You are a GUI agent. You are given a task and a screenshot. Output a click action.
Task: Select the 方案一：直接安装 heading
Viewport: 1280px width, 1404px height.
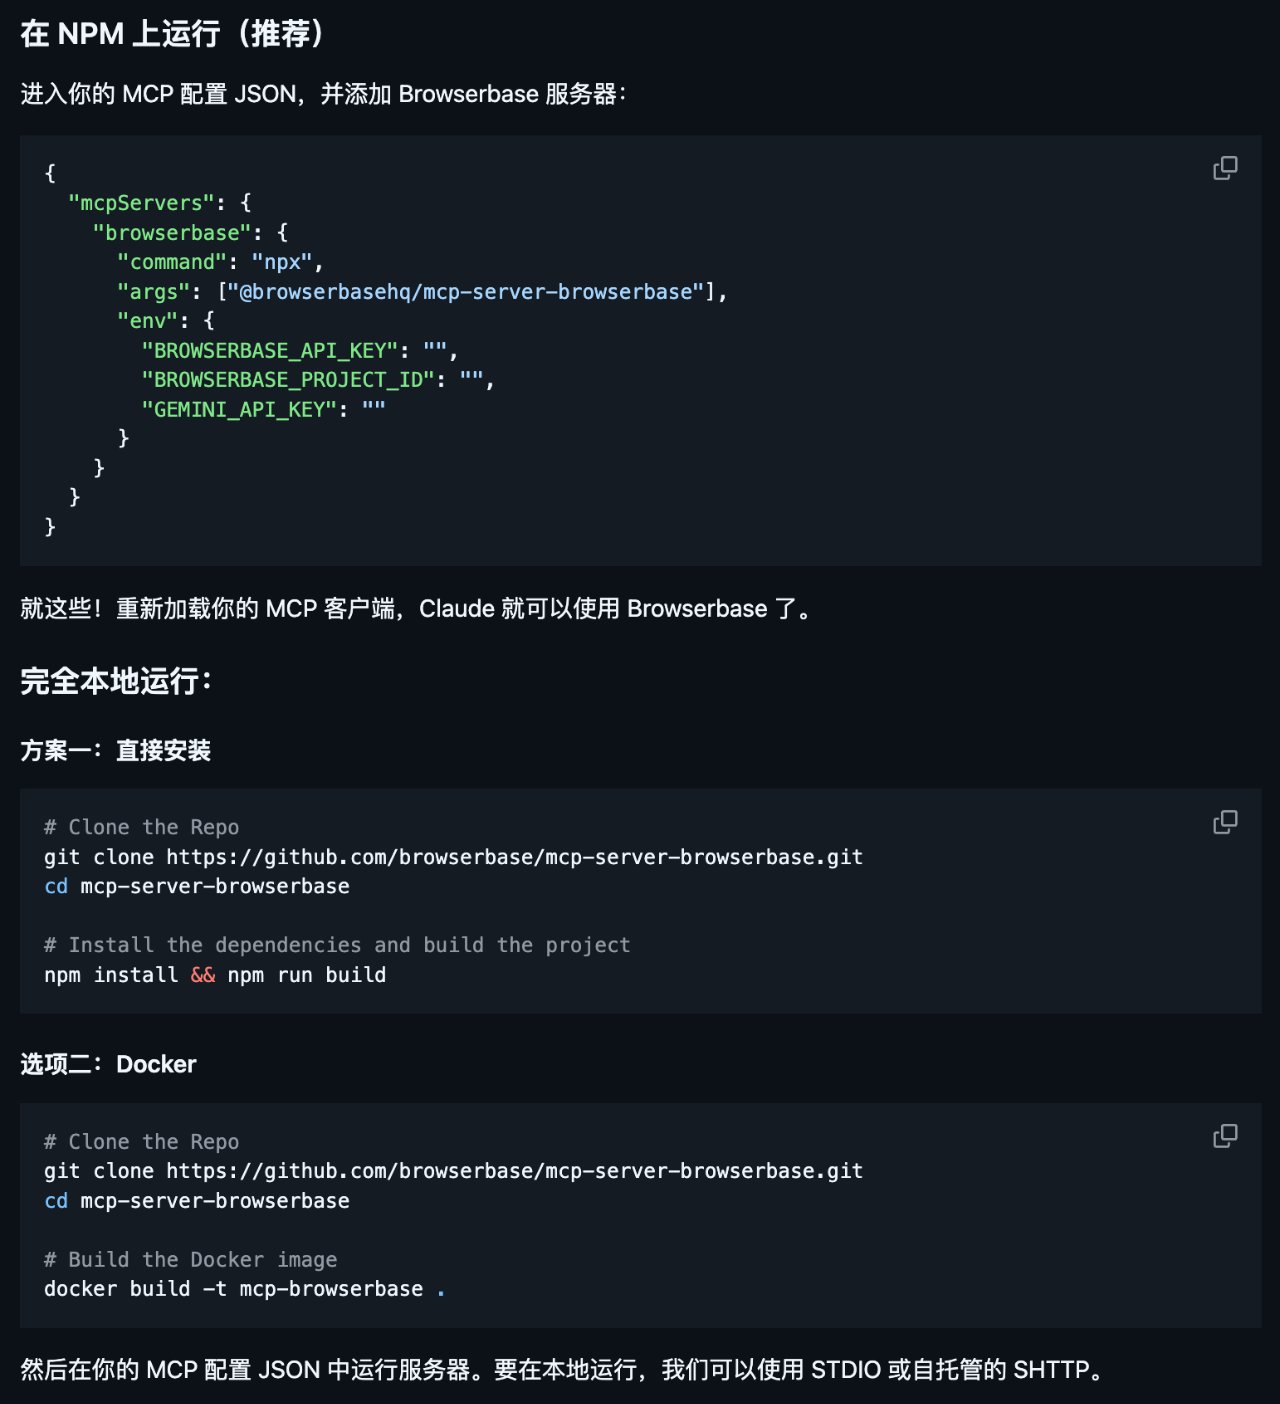coord(116,751)
